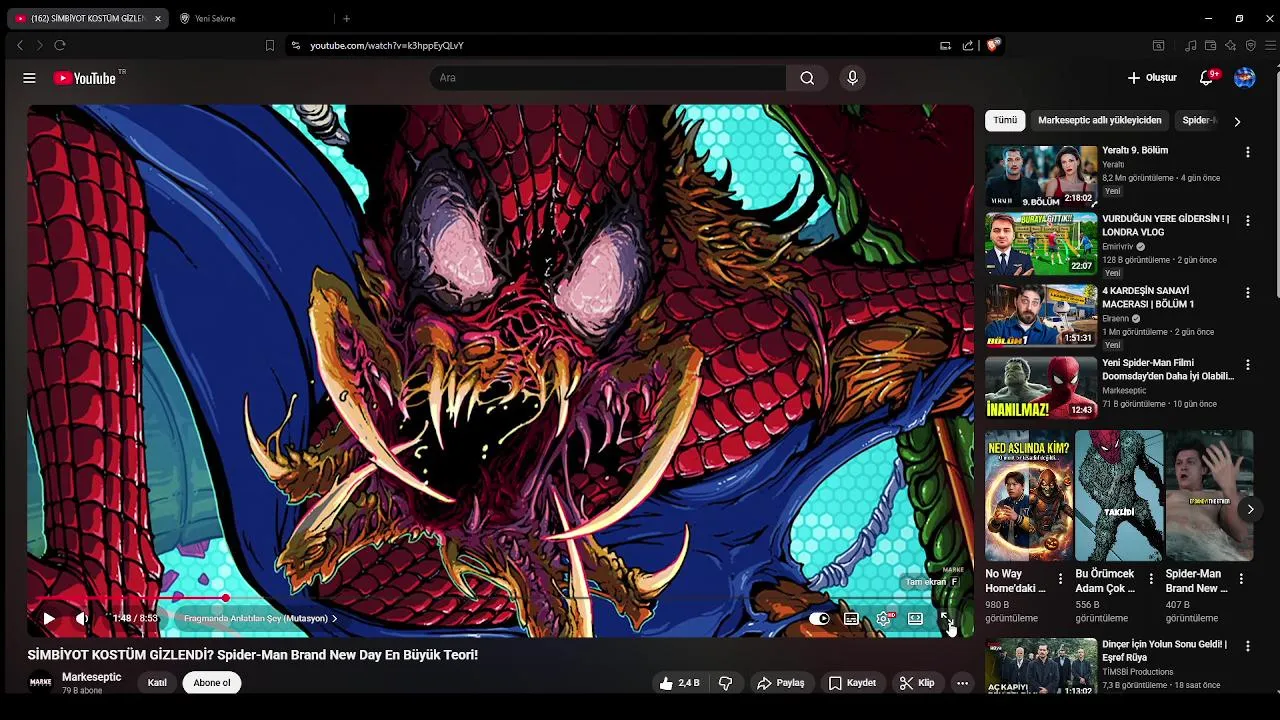Enter full screen mode

point(946,618)
